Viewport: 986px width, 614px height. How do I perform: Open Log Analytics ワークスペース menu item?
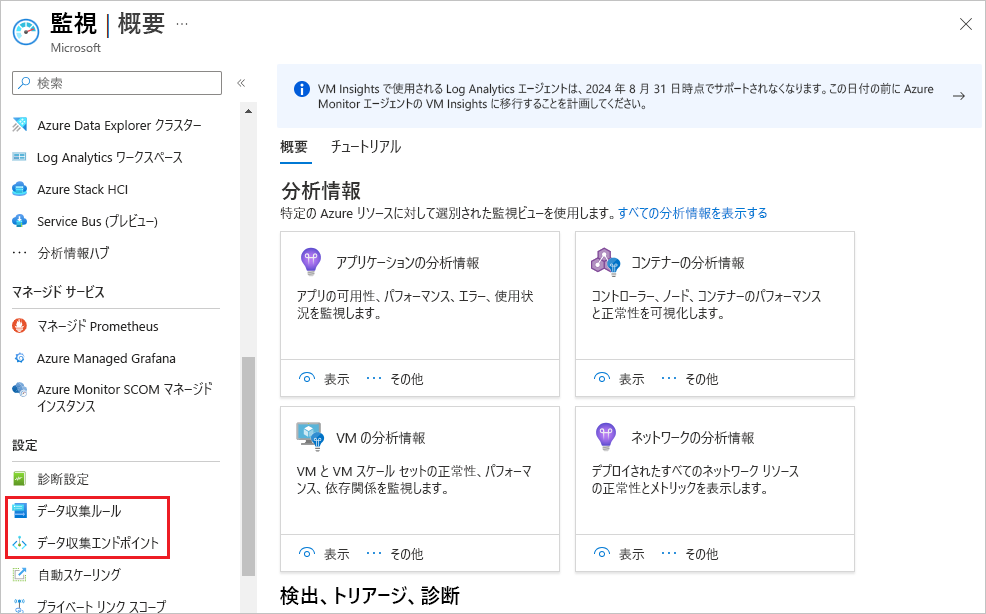pos(109,157)
